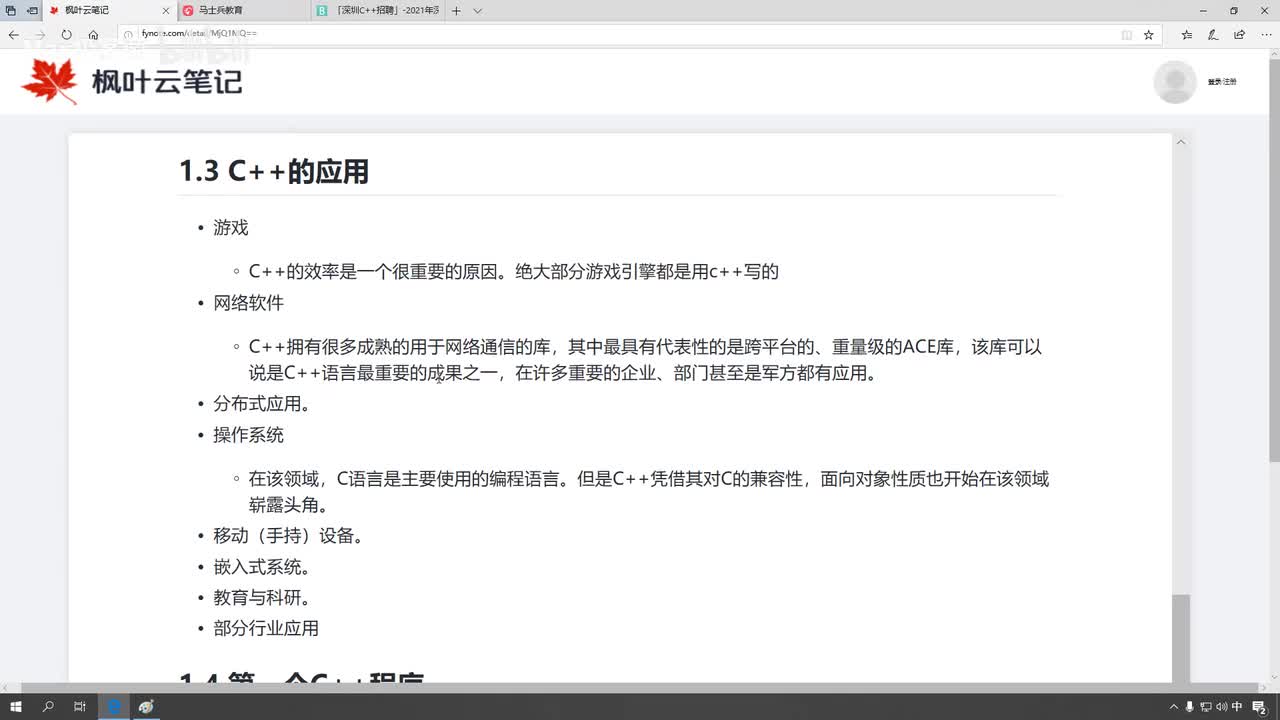Image resolution: width=1280 pixels, height=720 pixels.
Task: Open the new tab plus button
Action: pyautogui.click(x=456, y=10)
